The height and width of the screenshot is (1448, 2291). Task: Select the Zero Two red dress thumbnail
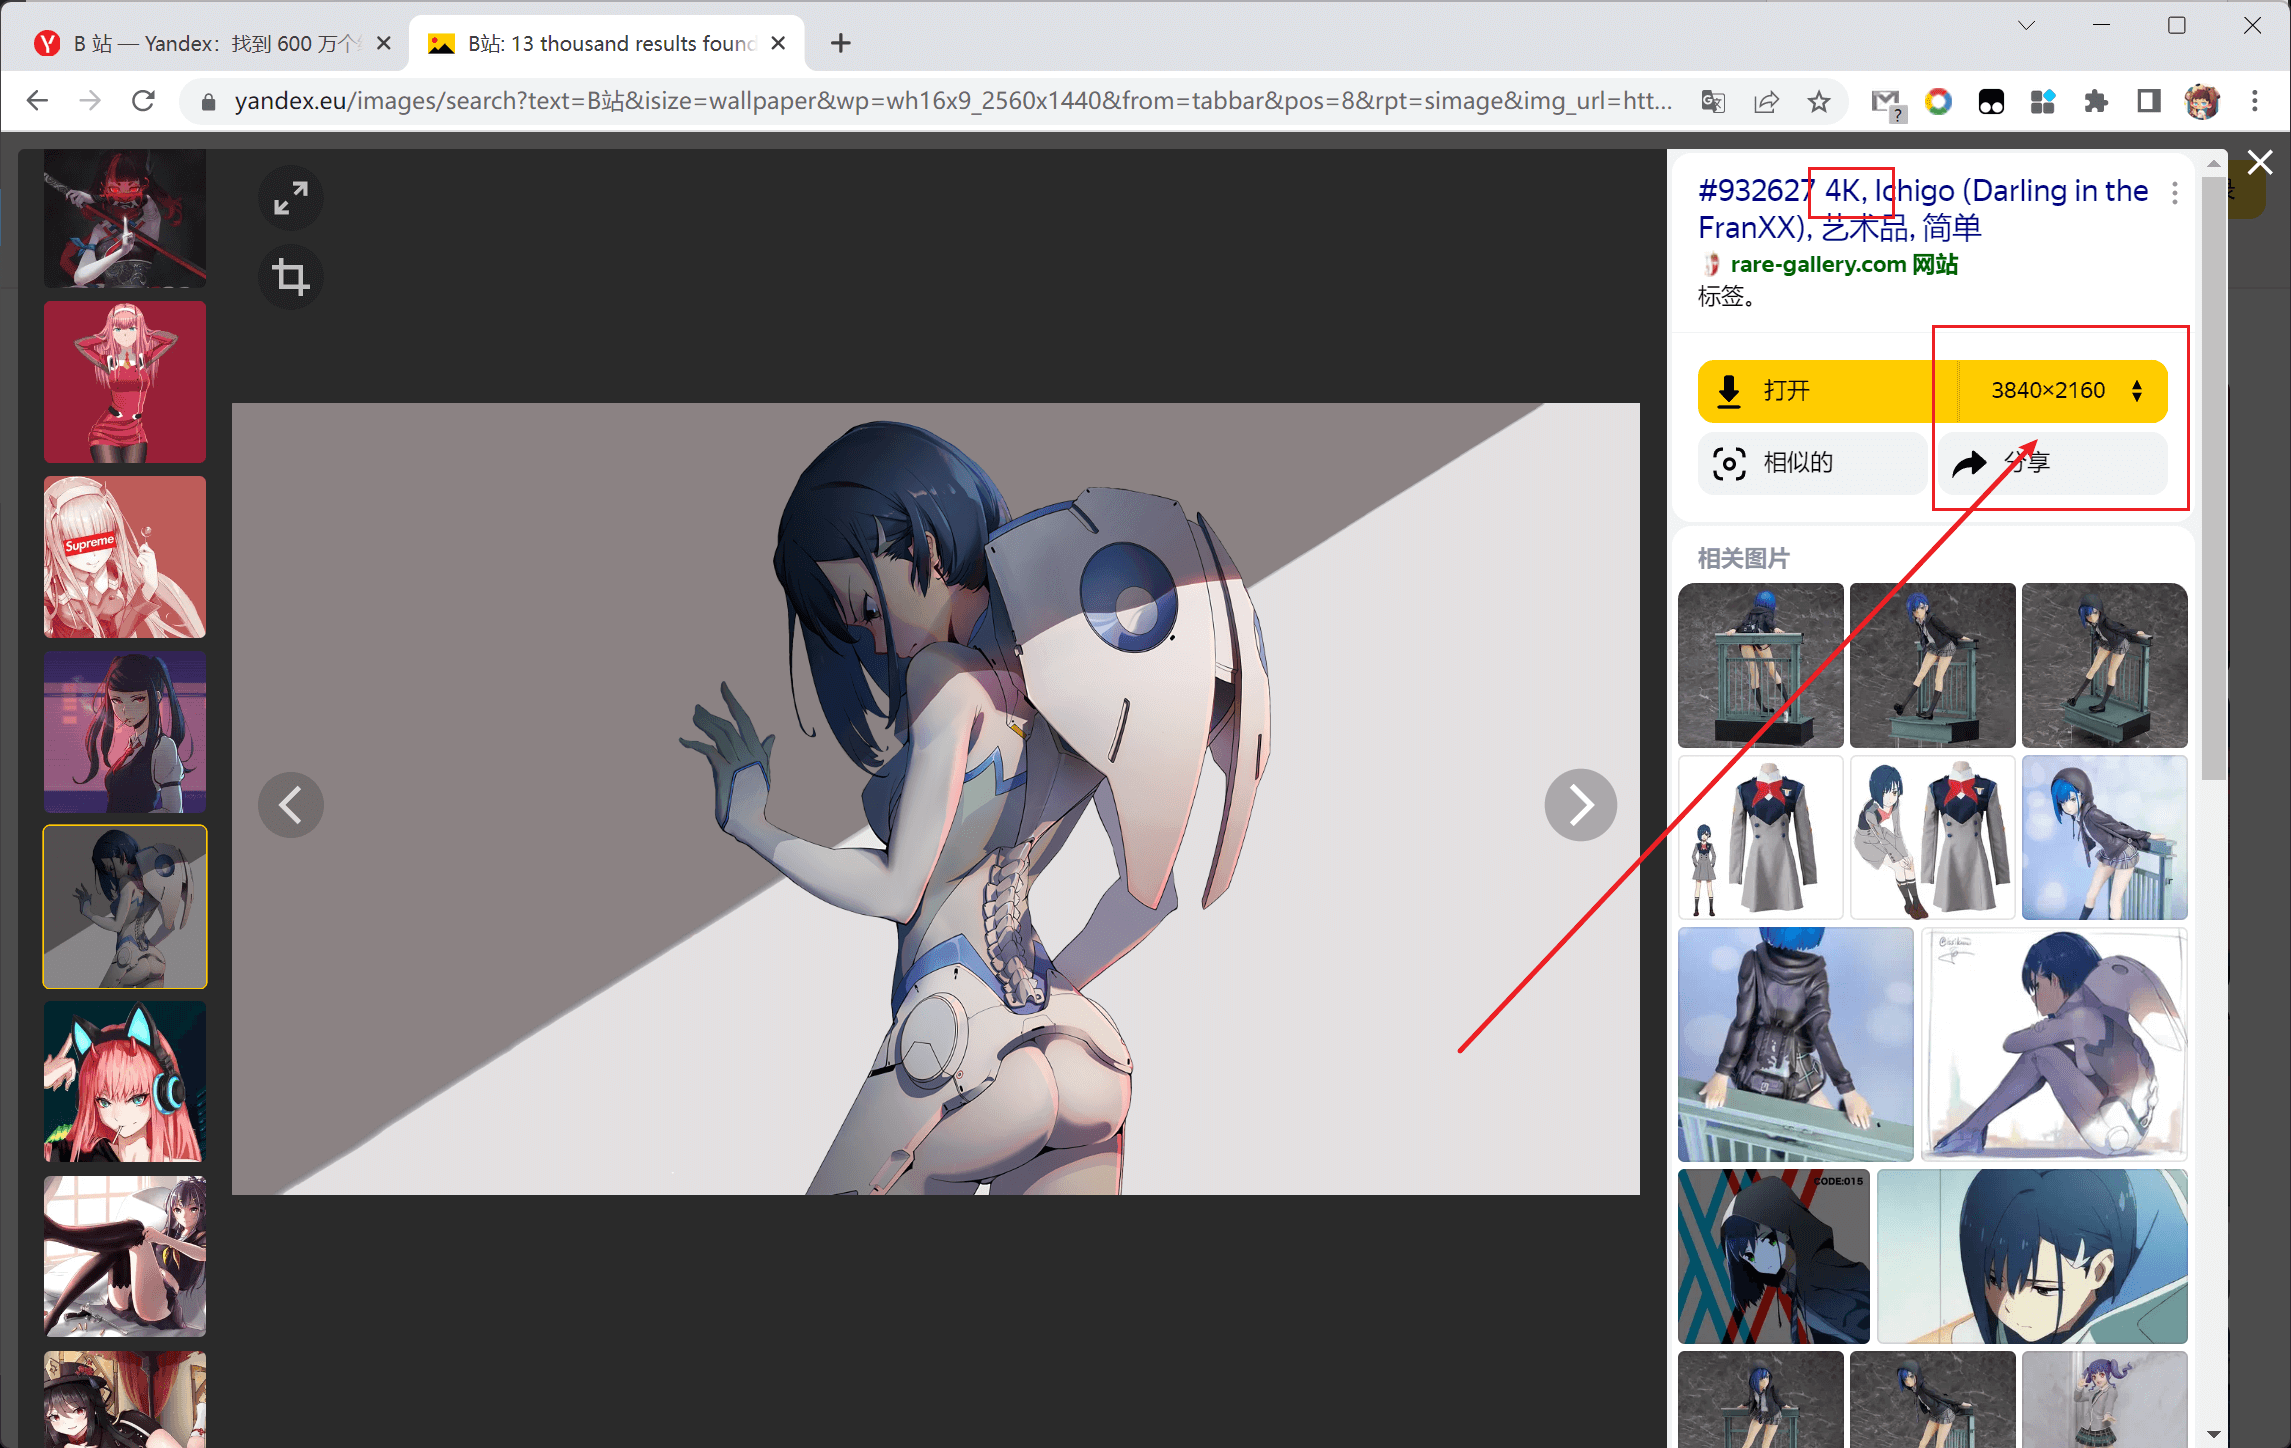tap(124, 381)
